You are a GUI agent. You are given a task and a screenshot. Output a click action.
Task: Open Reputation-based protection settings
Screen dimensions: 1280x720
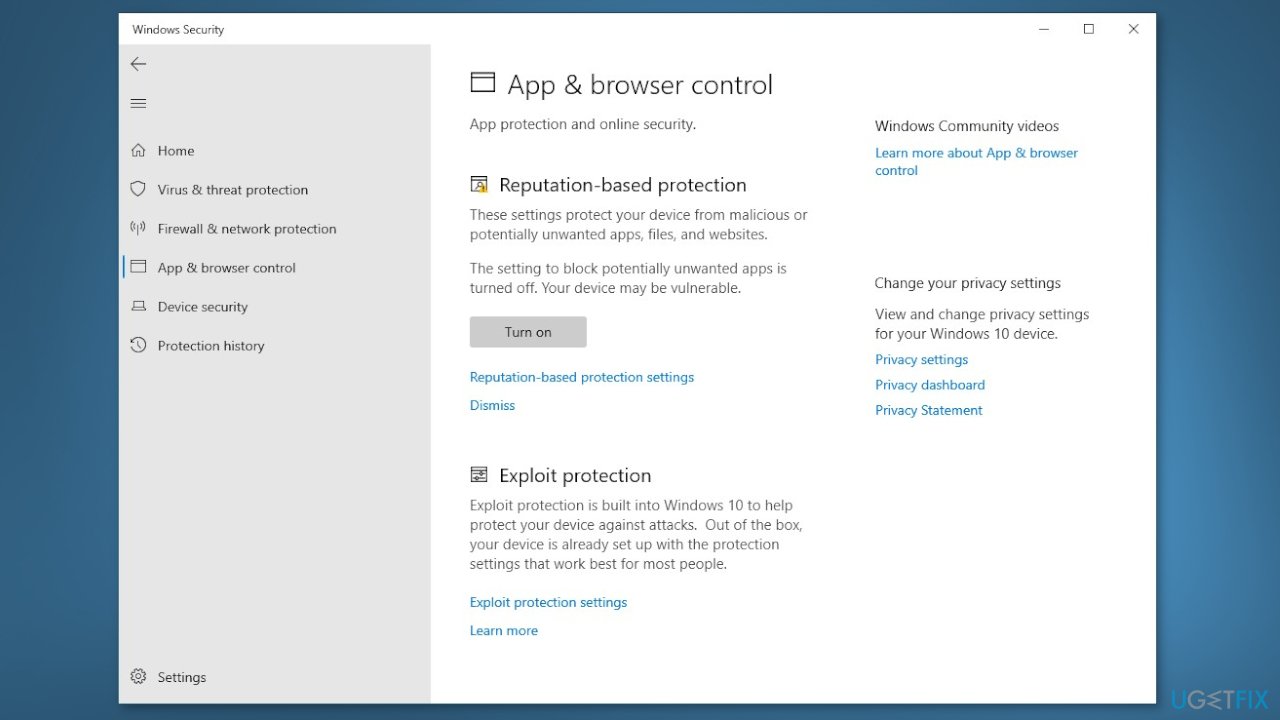(582, 377)
